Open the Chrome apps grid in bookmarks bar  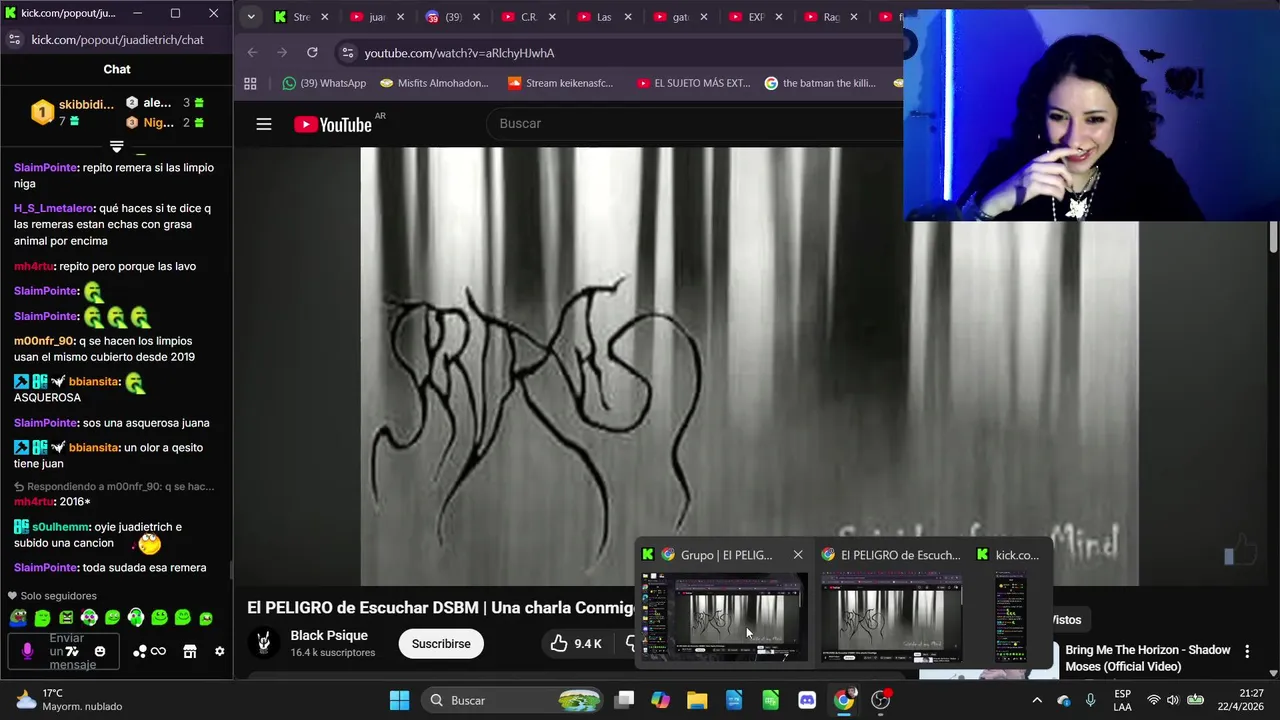tap(250, 83)
